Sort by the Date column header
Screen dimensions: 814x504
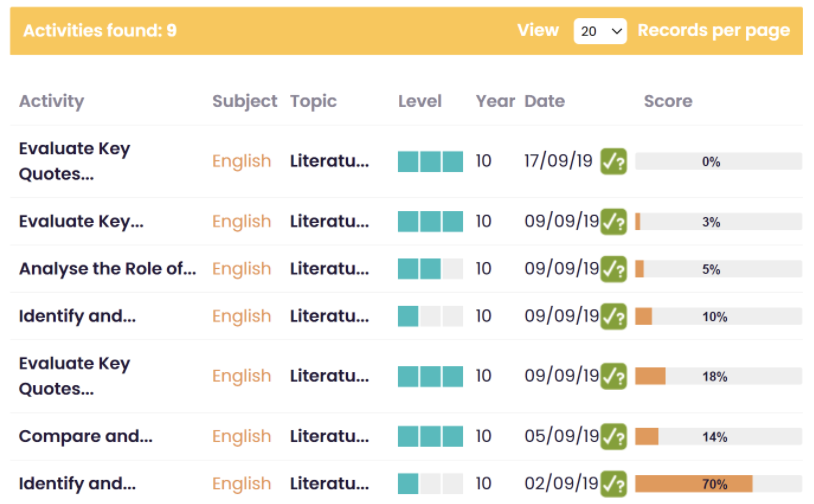click(544, 101)
